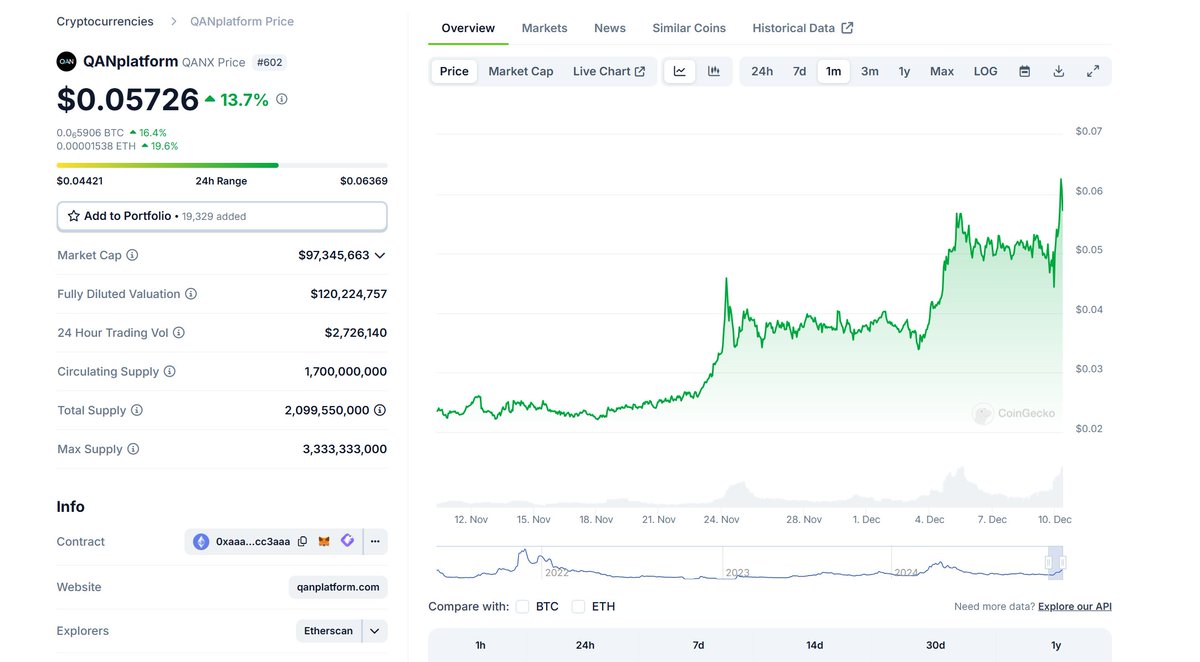Image resolution: width=1200 pixels, height=662 pixels.
Task: Open the News tab
Action: pos(610,28)
